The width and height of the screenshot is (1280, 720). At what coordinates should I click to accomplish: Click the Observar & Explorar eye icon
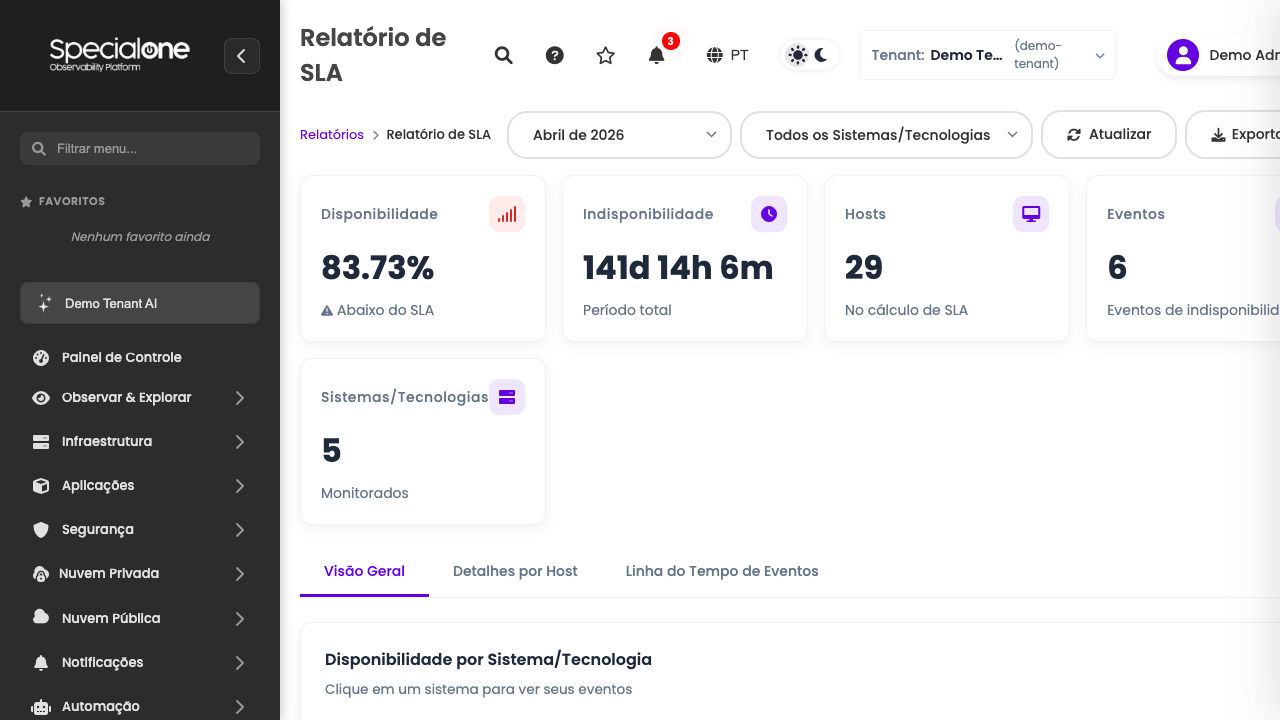[41, 398]
